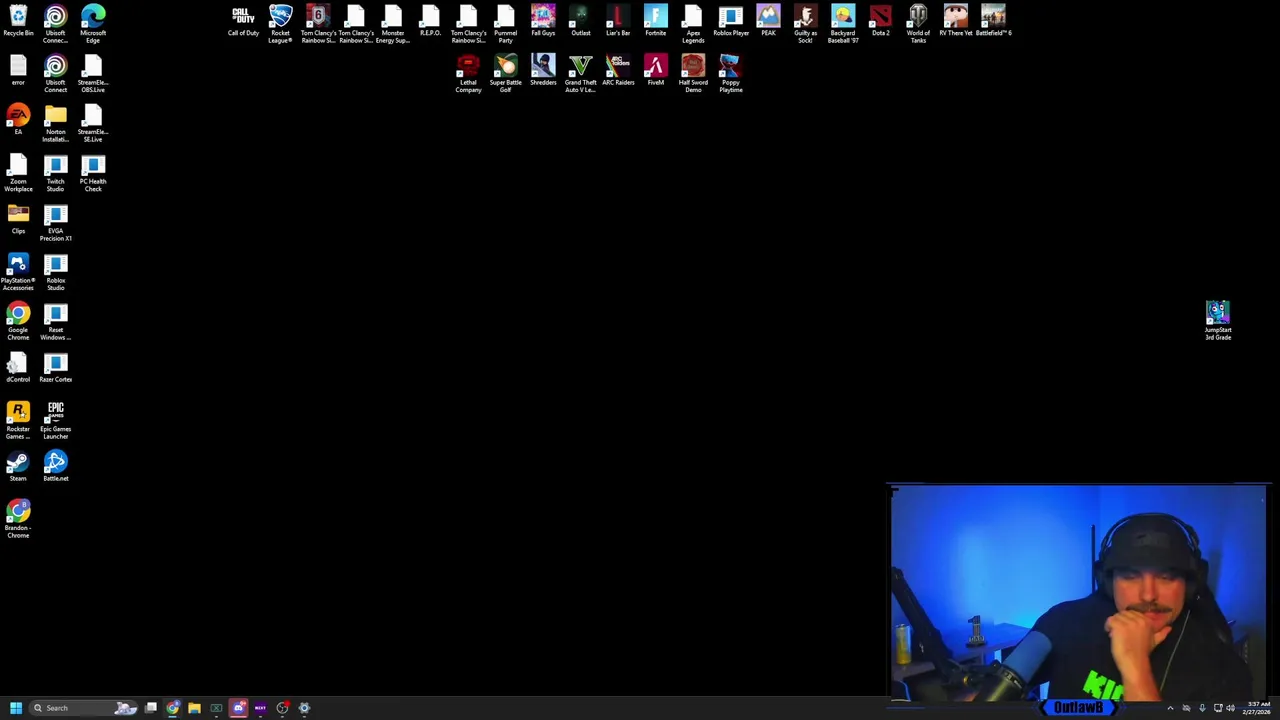Launch the Roblox Player shortcut
The height and width of the screenshot is (720, 1280).
(x=731, y=22)
